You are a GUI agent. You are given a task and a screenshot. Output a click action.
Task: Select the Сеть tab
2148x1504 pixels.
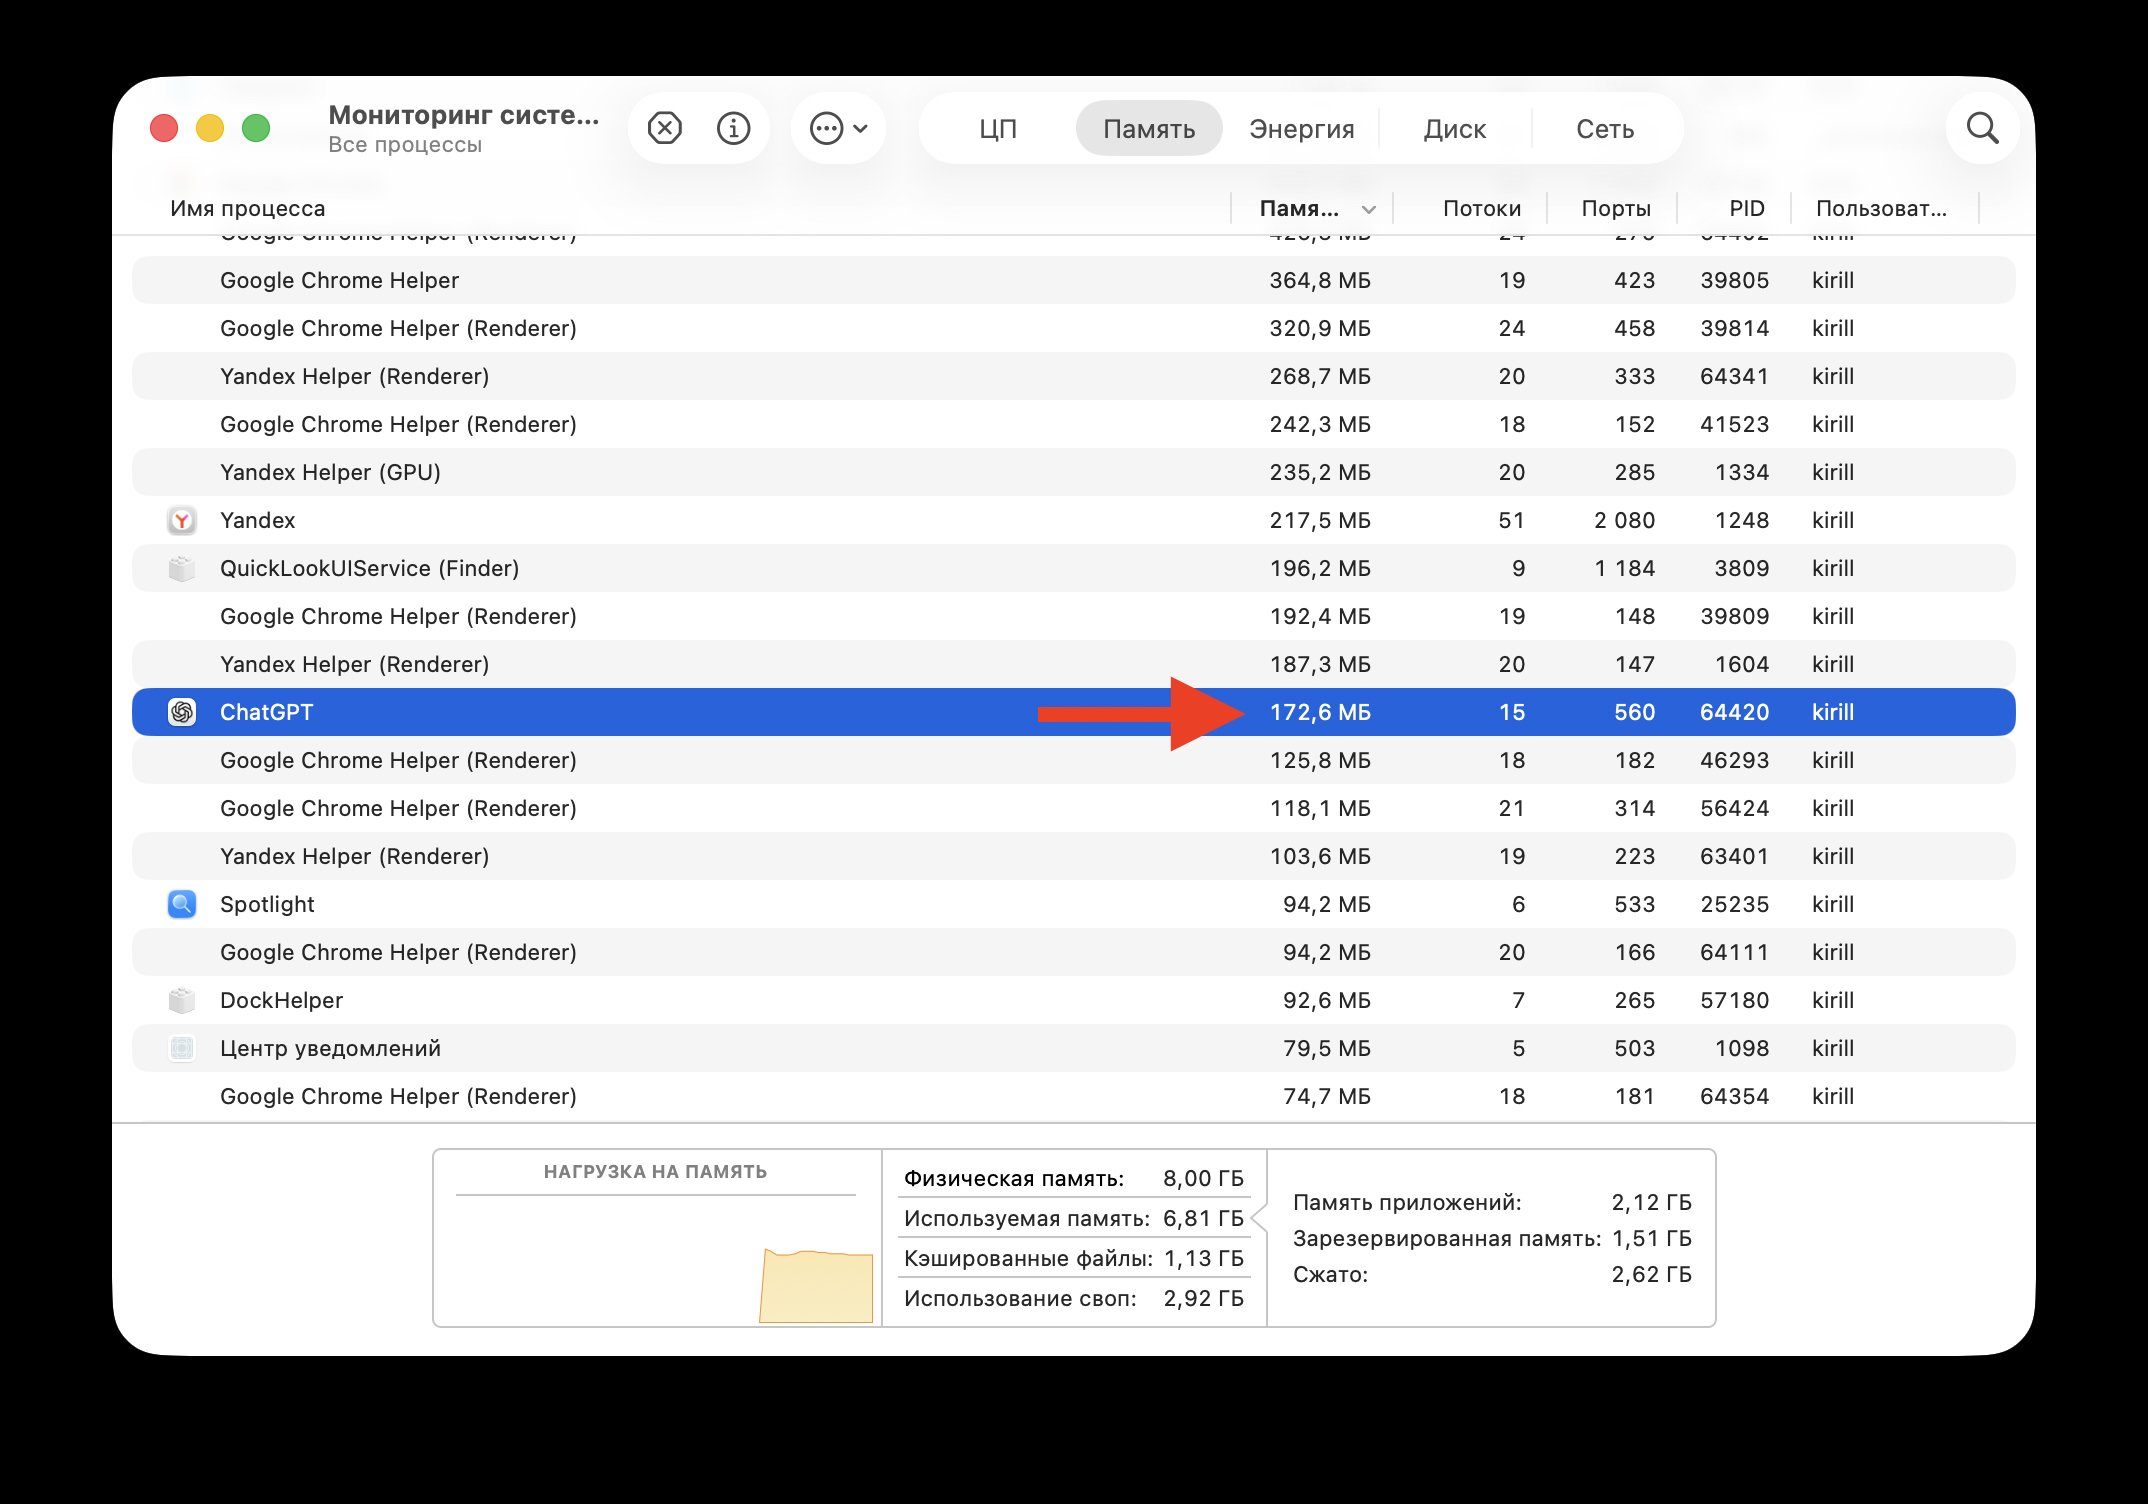[1605, 129]
